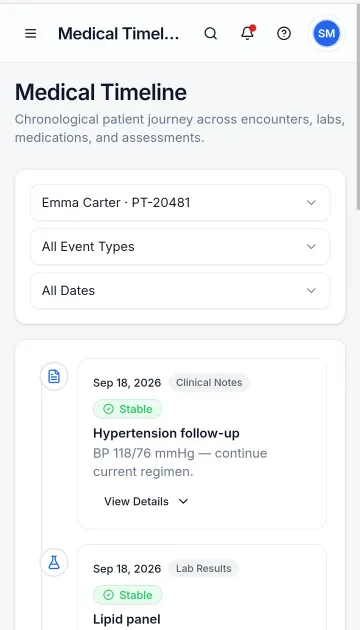Open the help question mark icon

coord(284,33)
